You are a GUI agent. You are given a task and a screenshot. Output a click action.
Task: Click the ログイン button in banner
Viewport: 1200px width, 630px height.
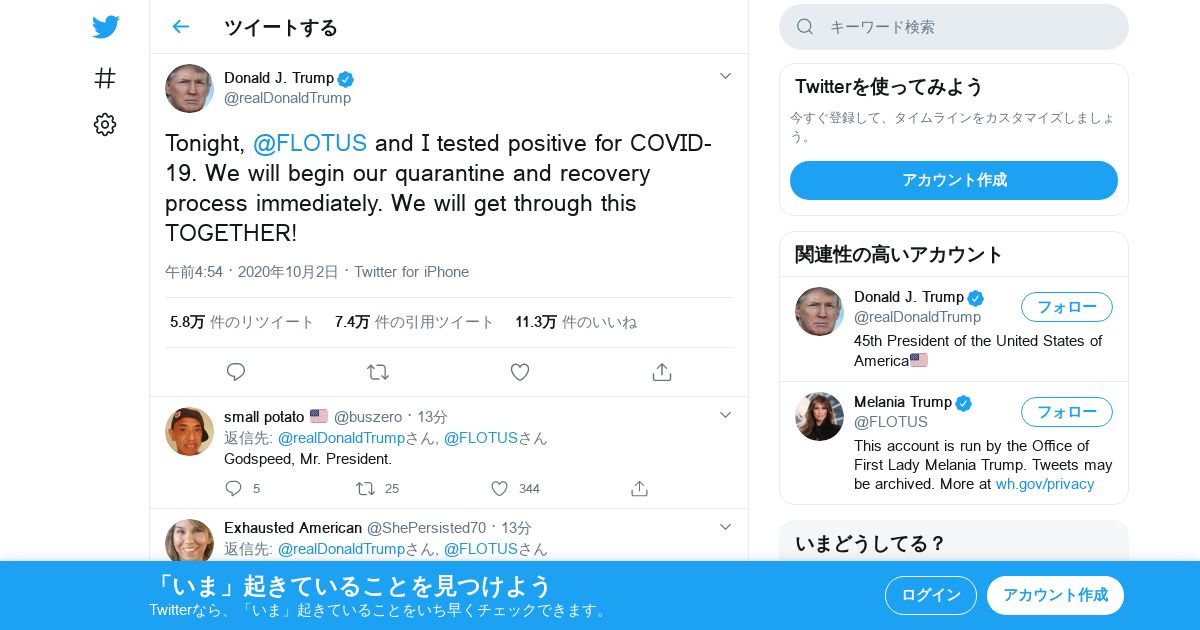click(931, 595)
